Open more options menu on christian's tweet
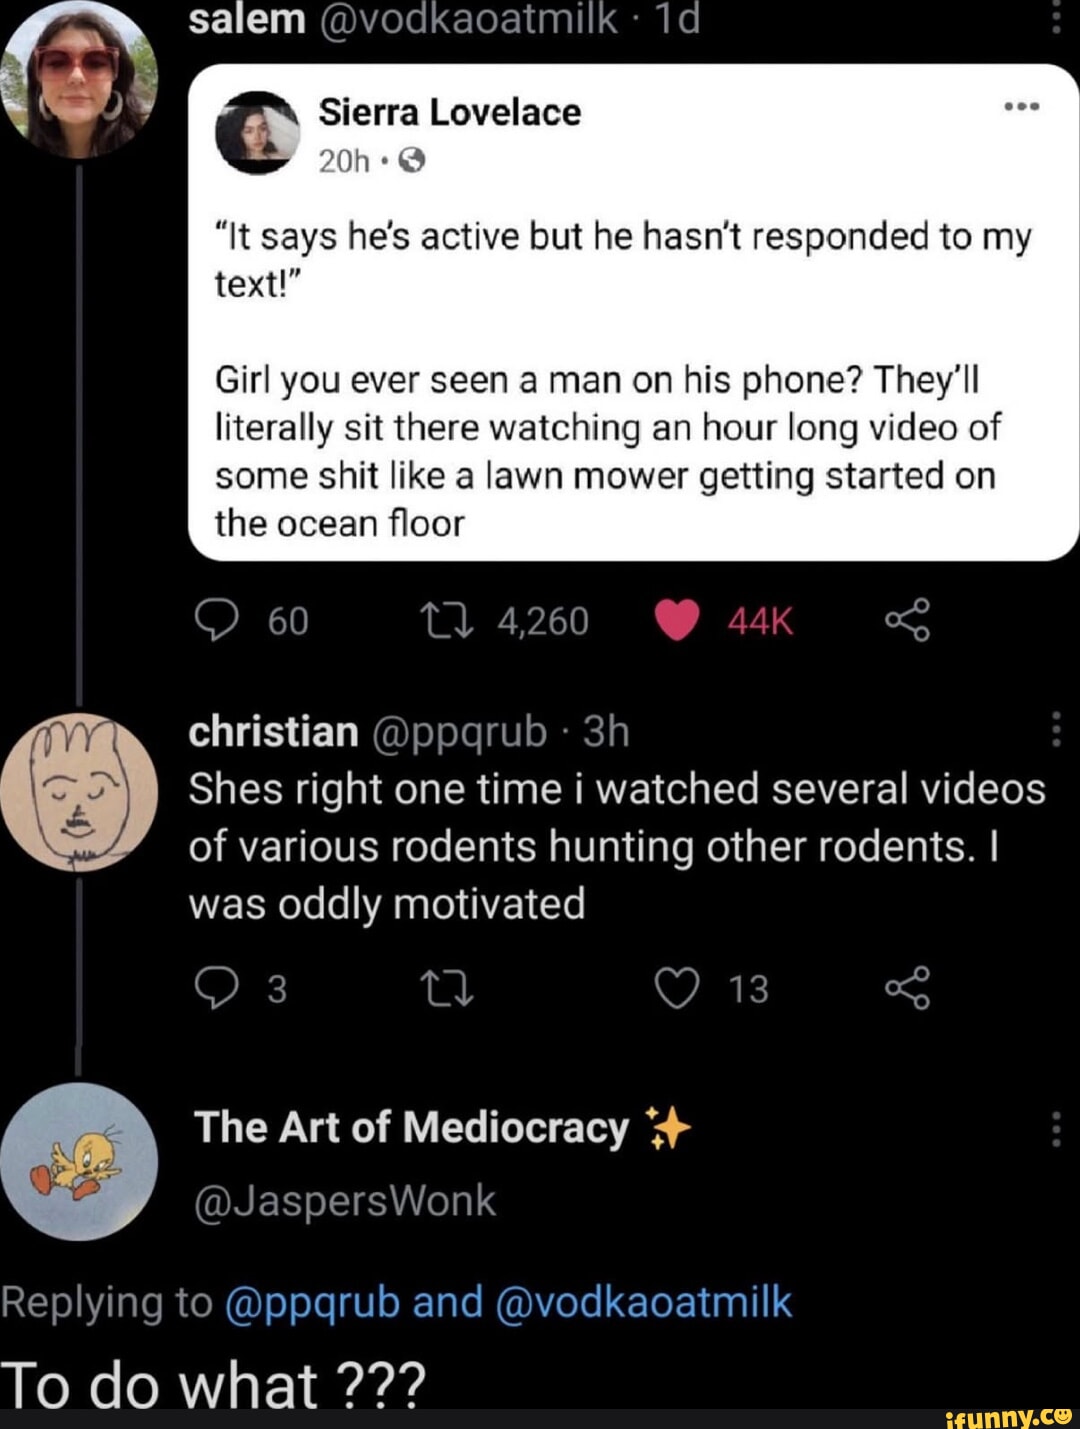Screen dimensions: 1080x1429 [x=1056, y=730]
